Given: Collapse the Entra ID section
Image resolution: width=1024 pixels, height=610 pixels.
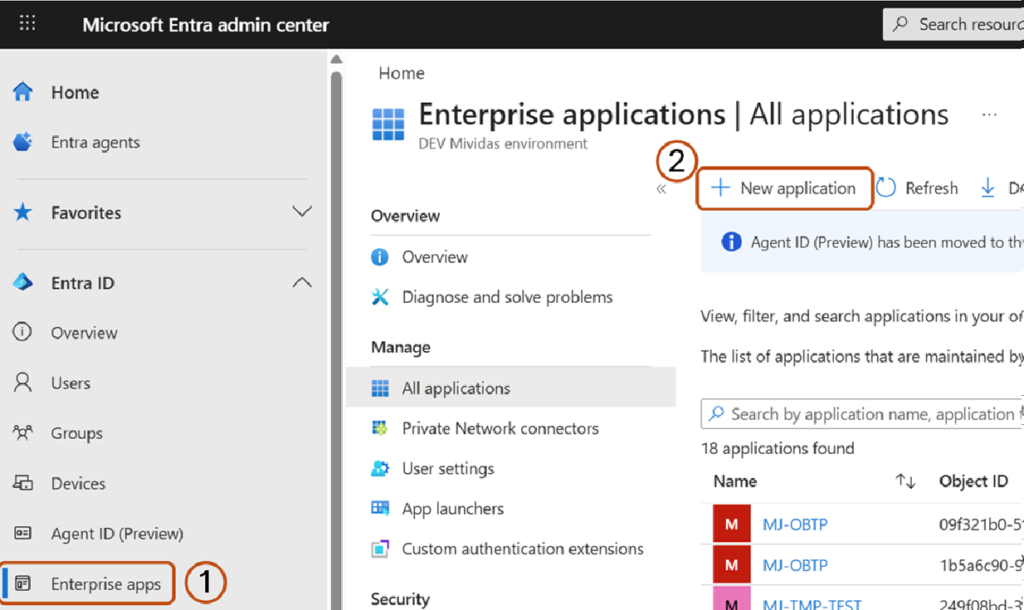Looking at the screenshot, I should [x=300, y=282].
